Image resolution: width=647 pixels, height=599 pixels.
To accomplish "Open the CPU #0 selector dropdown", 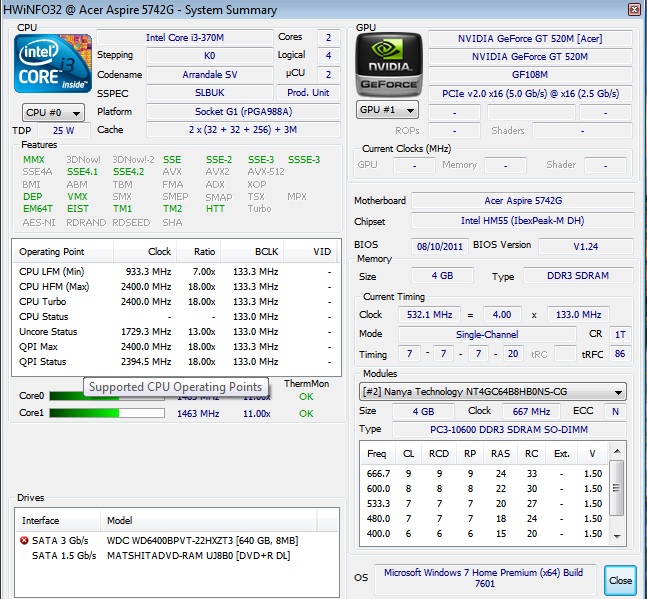I will click(53, 113).
